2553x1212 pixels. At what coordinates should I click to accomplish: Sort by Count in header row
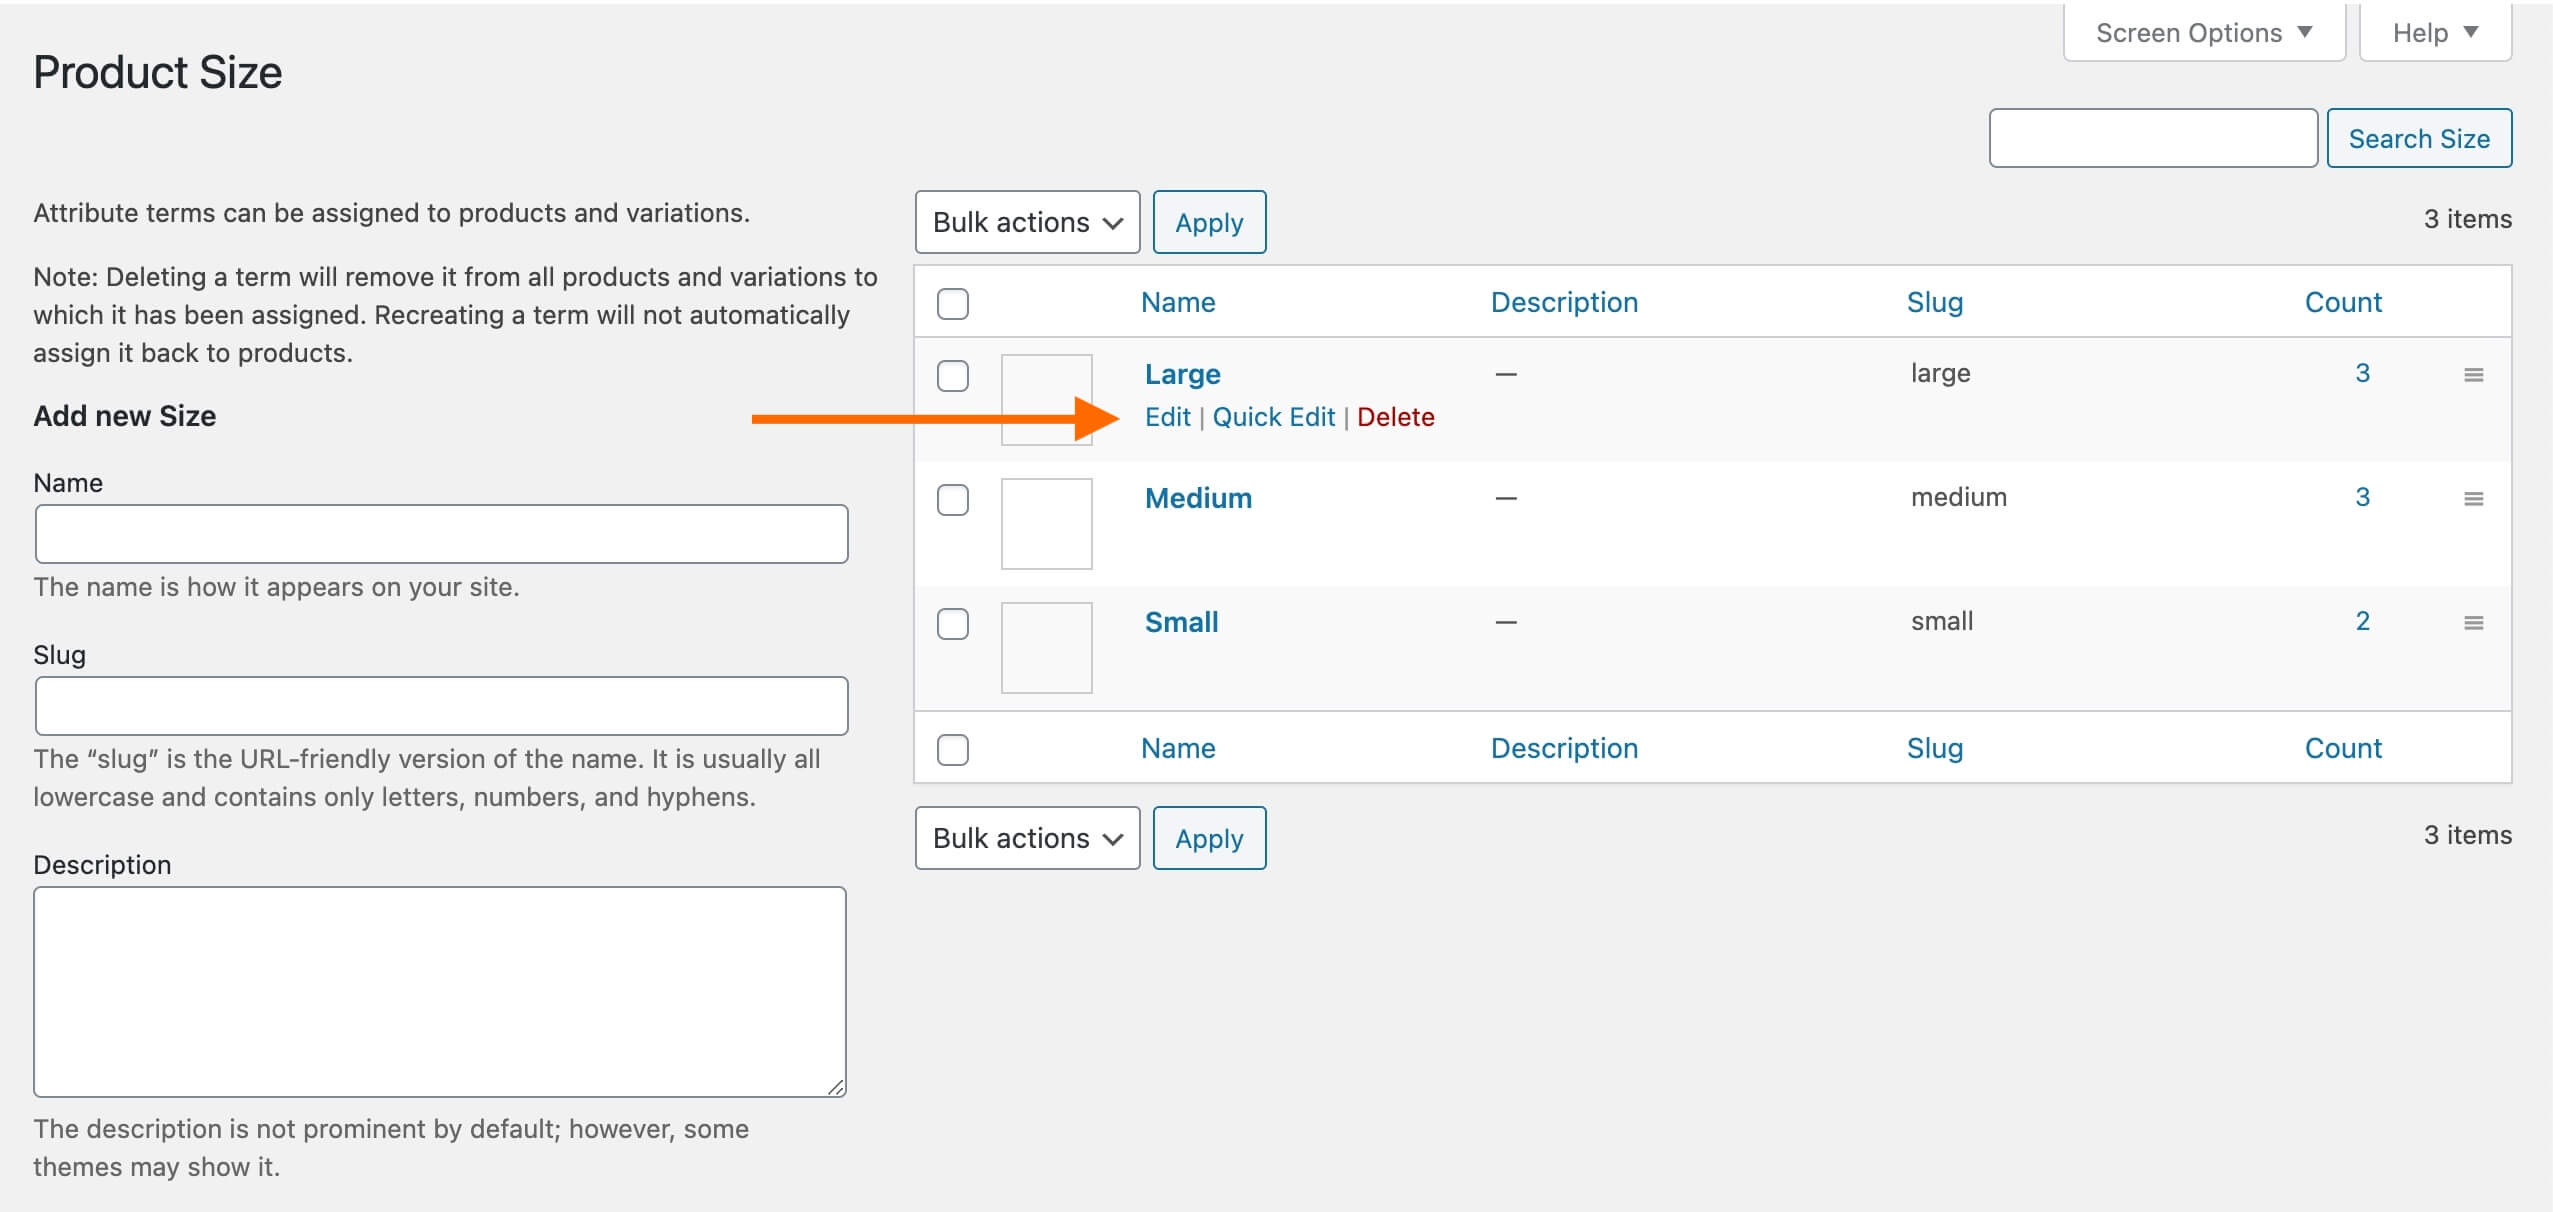pyautogui.click(x=2343, y=302)
